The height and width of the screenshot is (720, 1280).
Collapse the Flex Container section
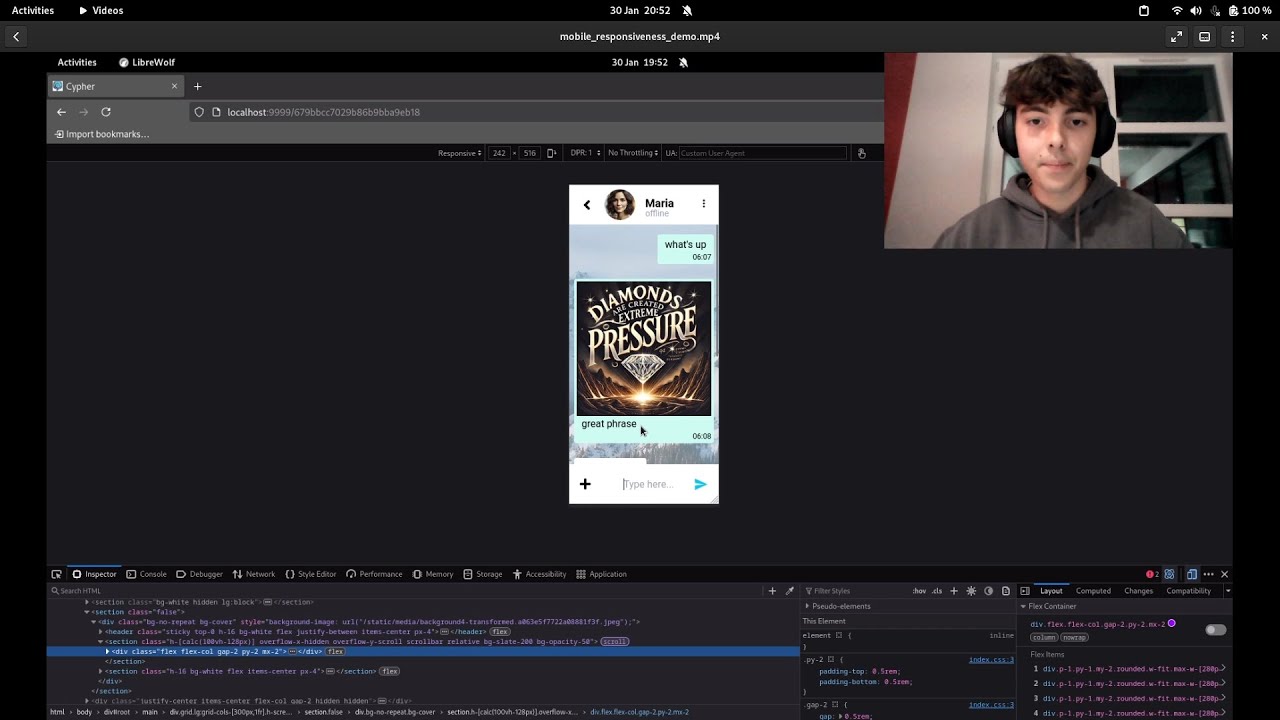[x=1024, y=606]
